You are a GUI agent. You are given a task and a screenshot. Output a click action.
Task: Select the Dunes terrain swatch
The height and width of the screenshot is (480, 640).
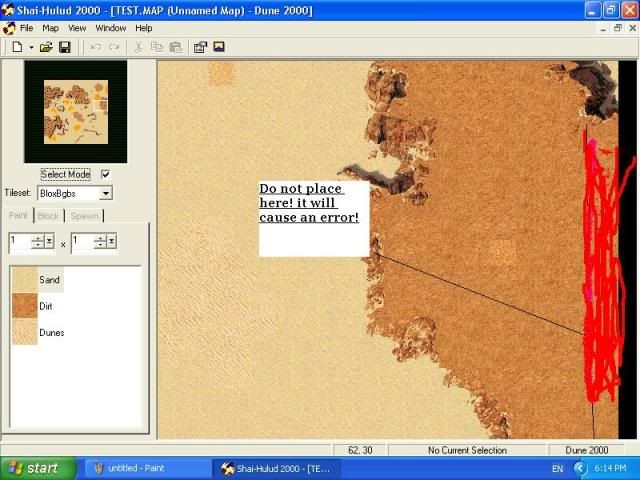coord(25,332)
